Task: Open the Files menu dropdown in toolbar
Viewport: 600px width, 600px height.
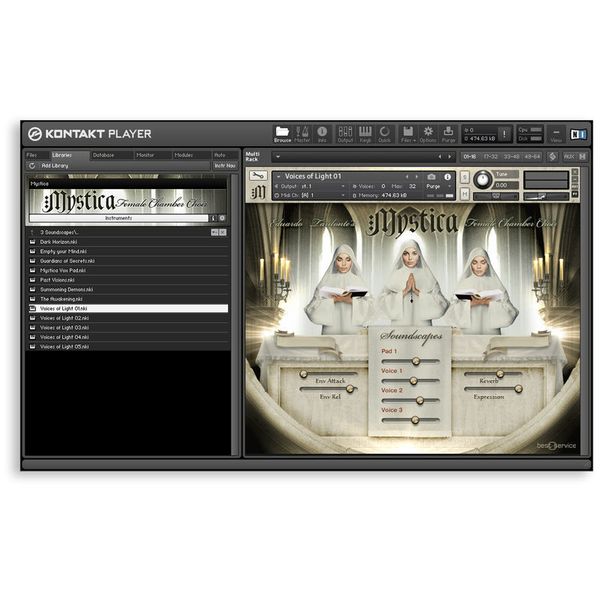Action: point(408,134)
